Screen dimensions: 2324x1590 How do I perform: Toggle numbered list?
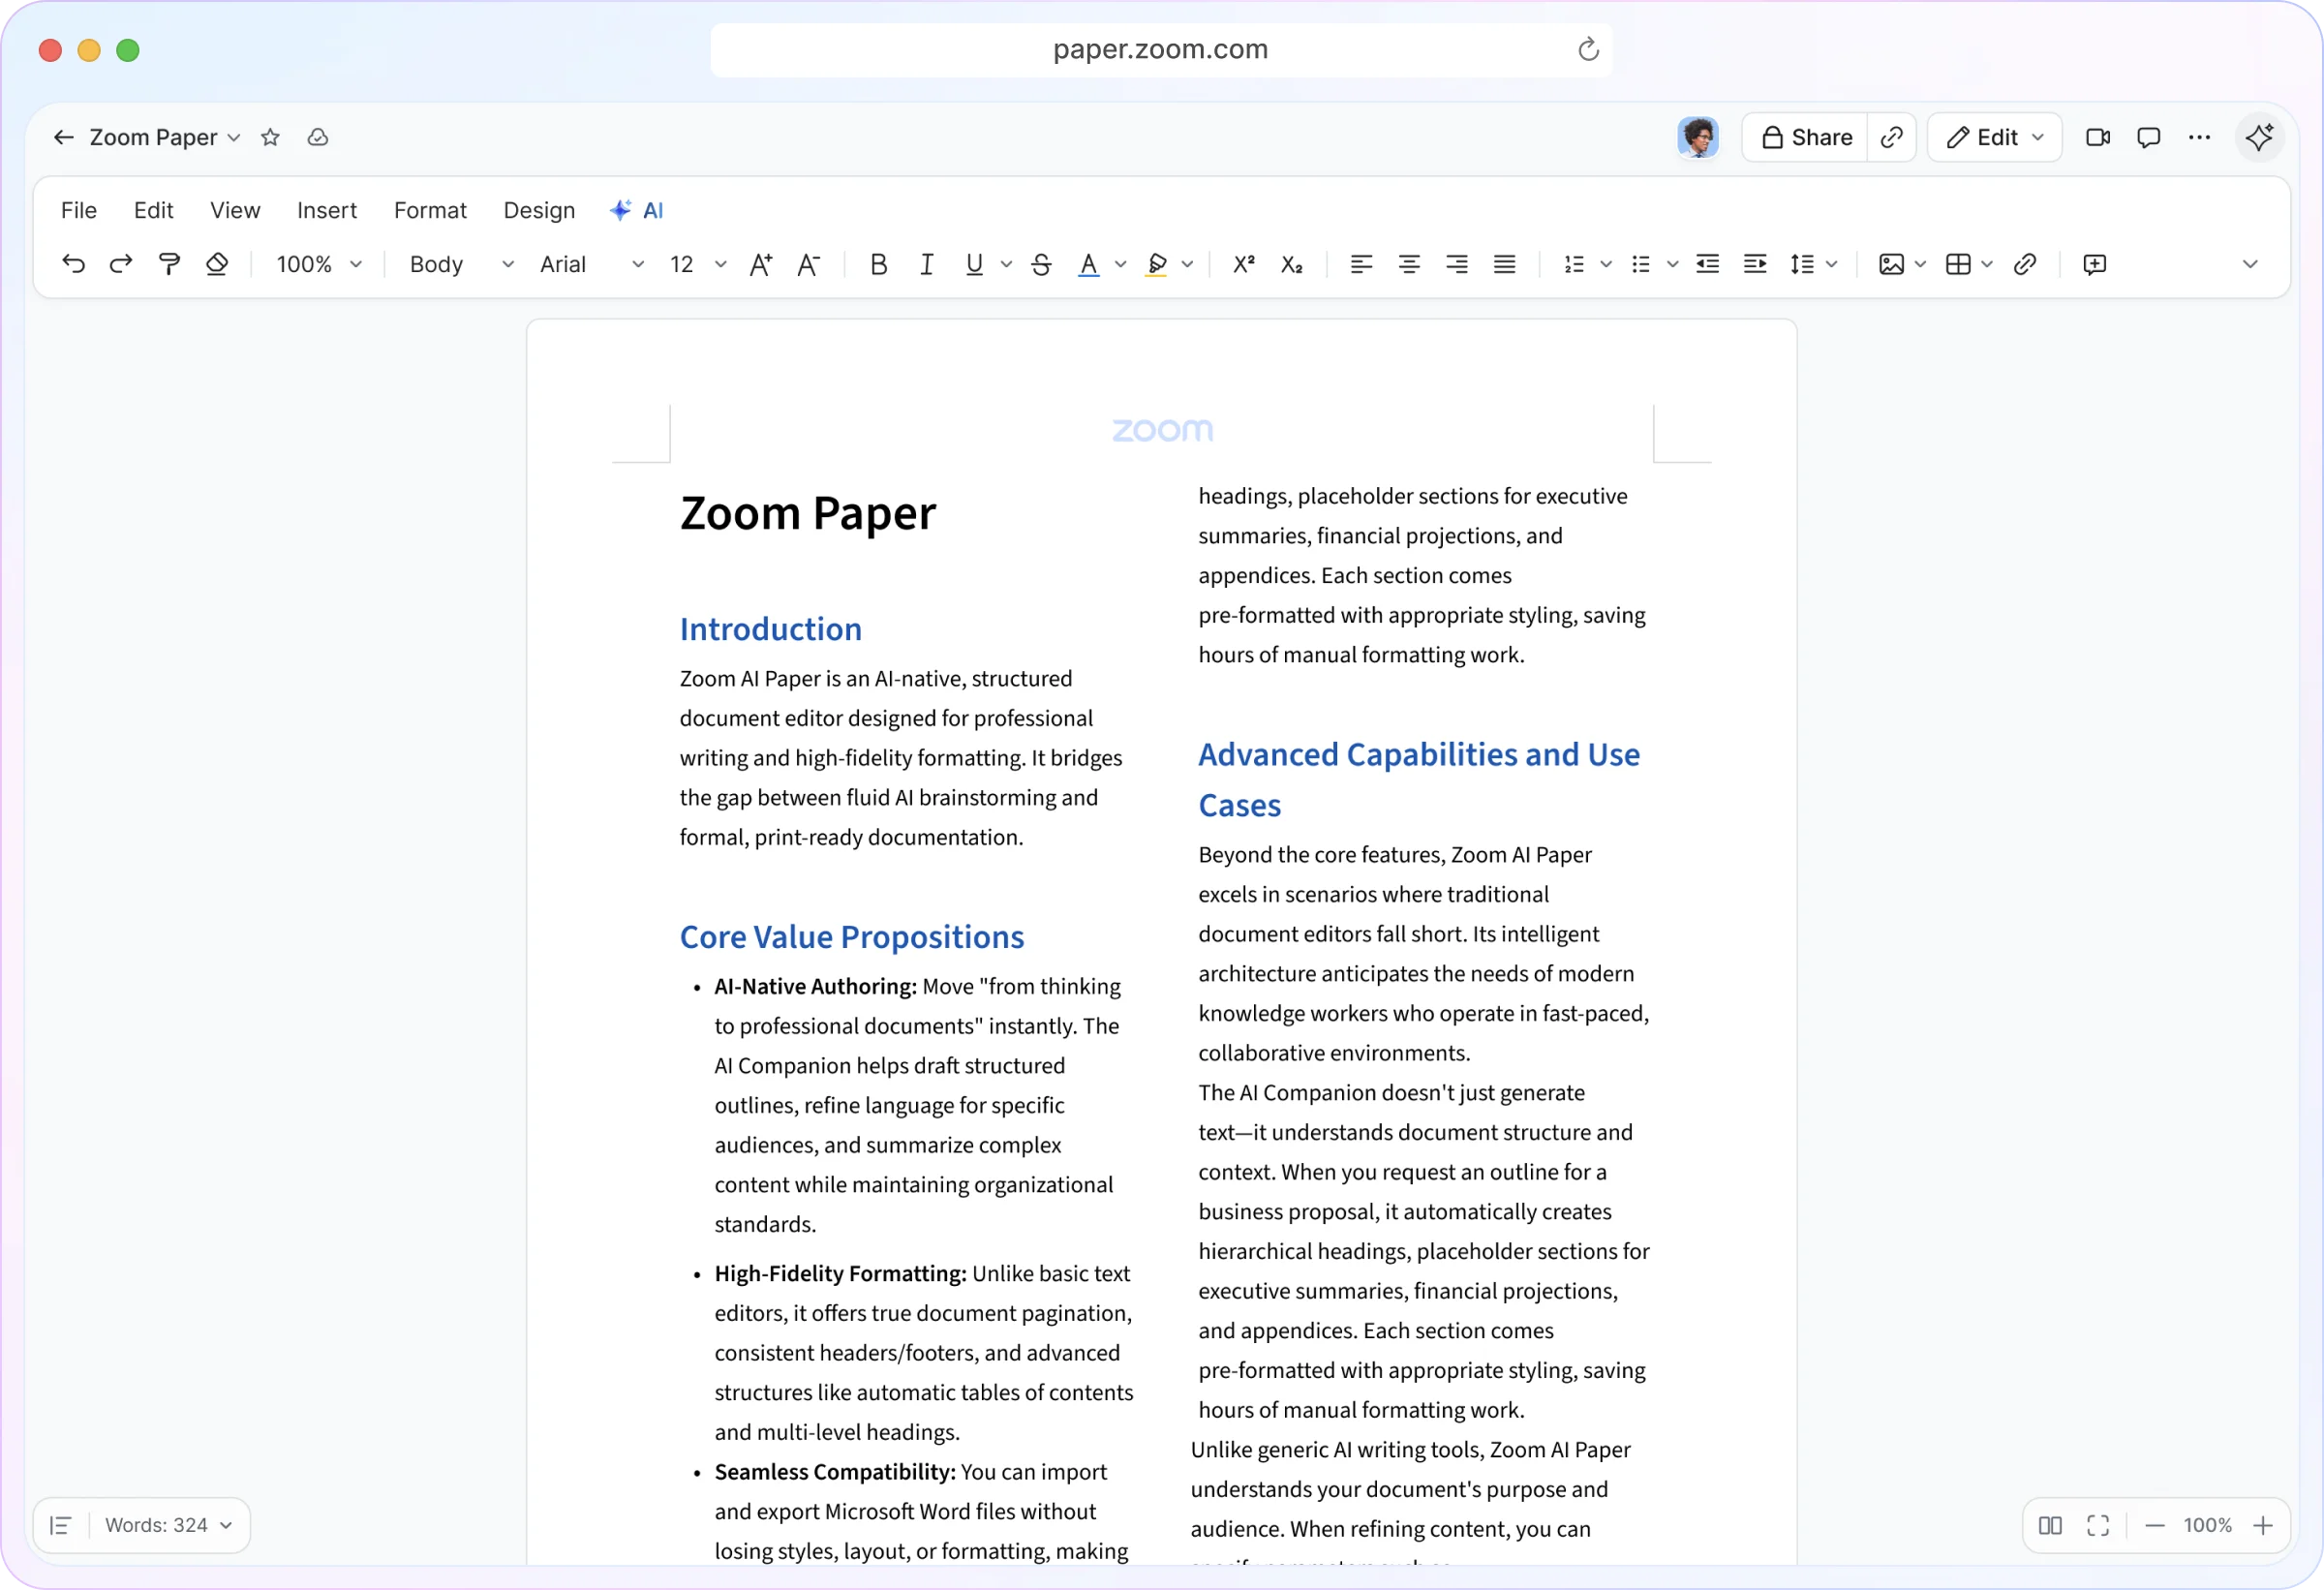[1574, 264]
